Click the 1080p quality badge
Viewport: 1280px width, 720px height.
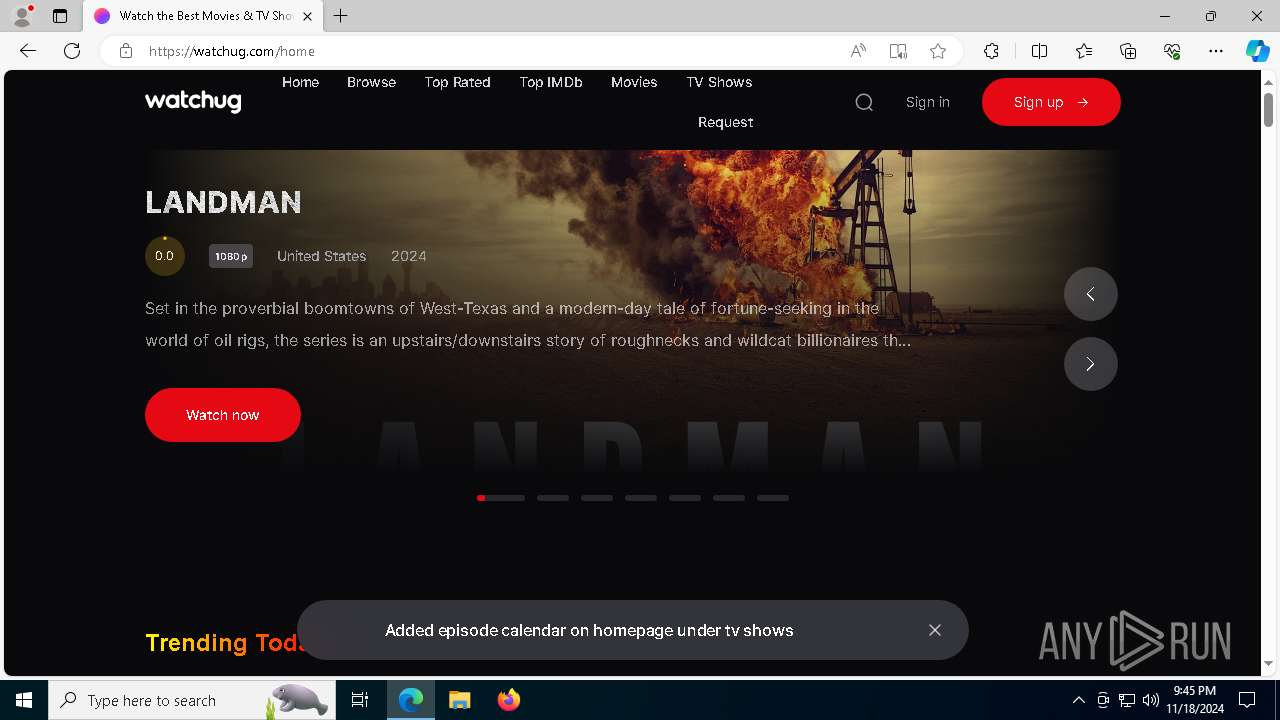click(x=231, y=256)
